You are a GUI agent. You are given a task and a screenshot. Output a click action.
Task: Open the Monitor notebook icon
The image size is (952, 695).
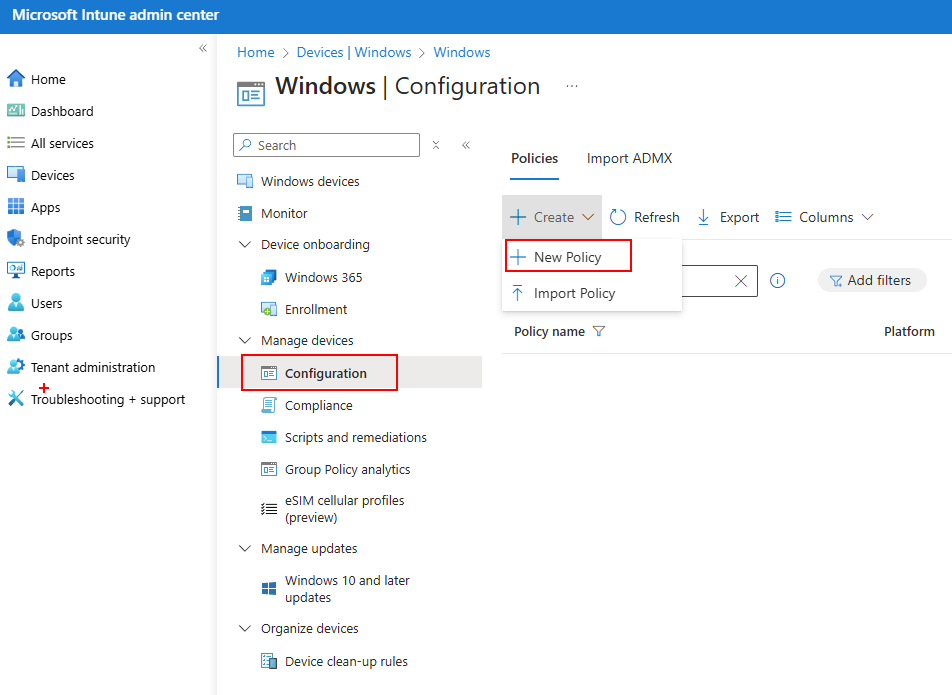[245, 213]
